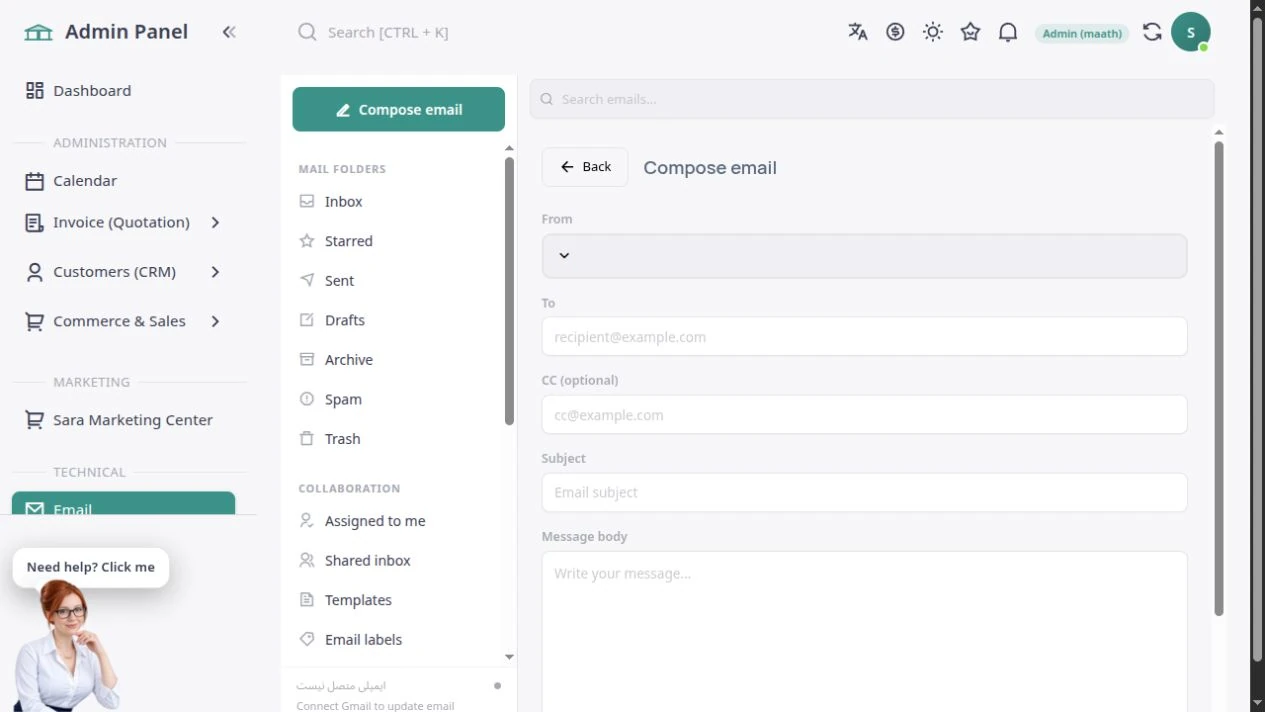The image size is (1265, 712).
Task: Collapse the sidebar with double-chevron icon
Action: tap(229, 32)
